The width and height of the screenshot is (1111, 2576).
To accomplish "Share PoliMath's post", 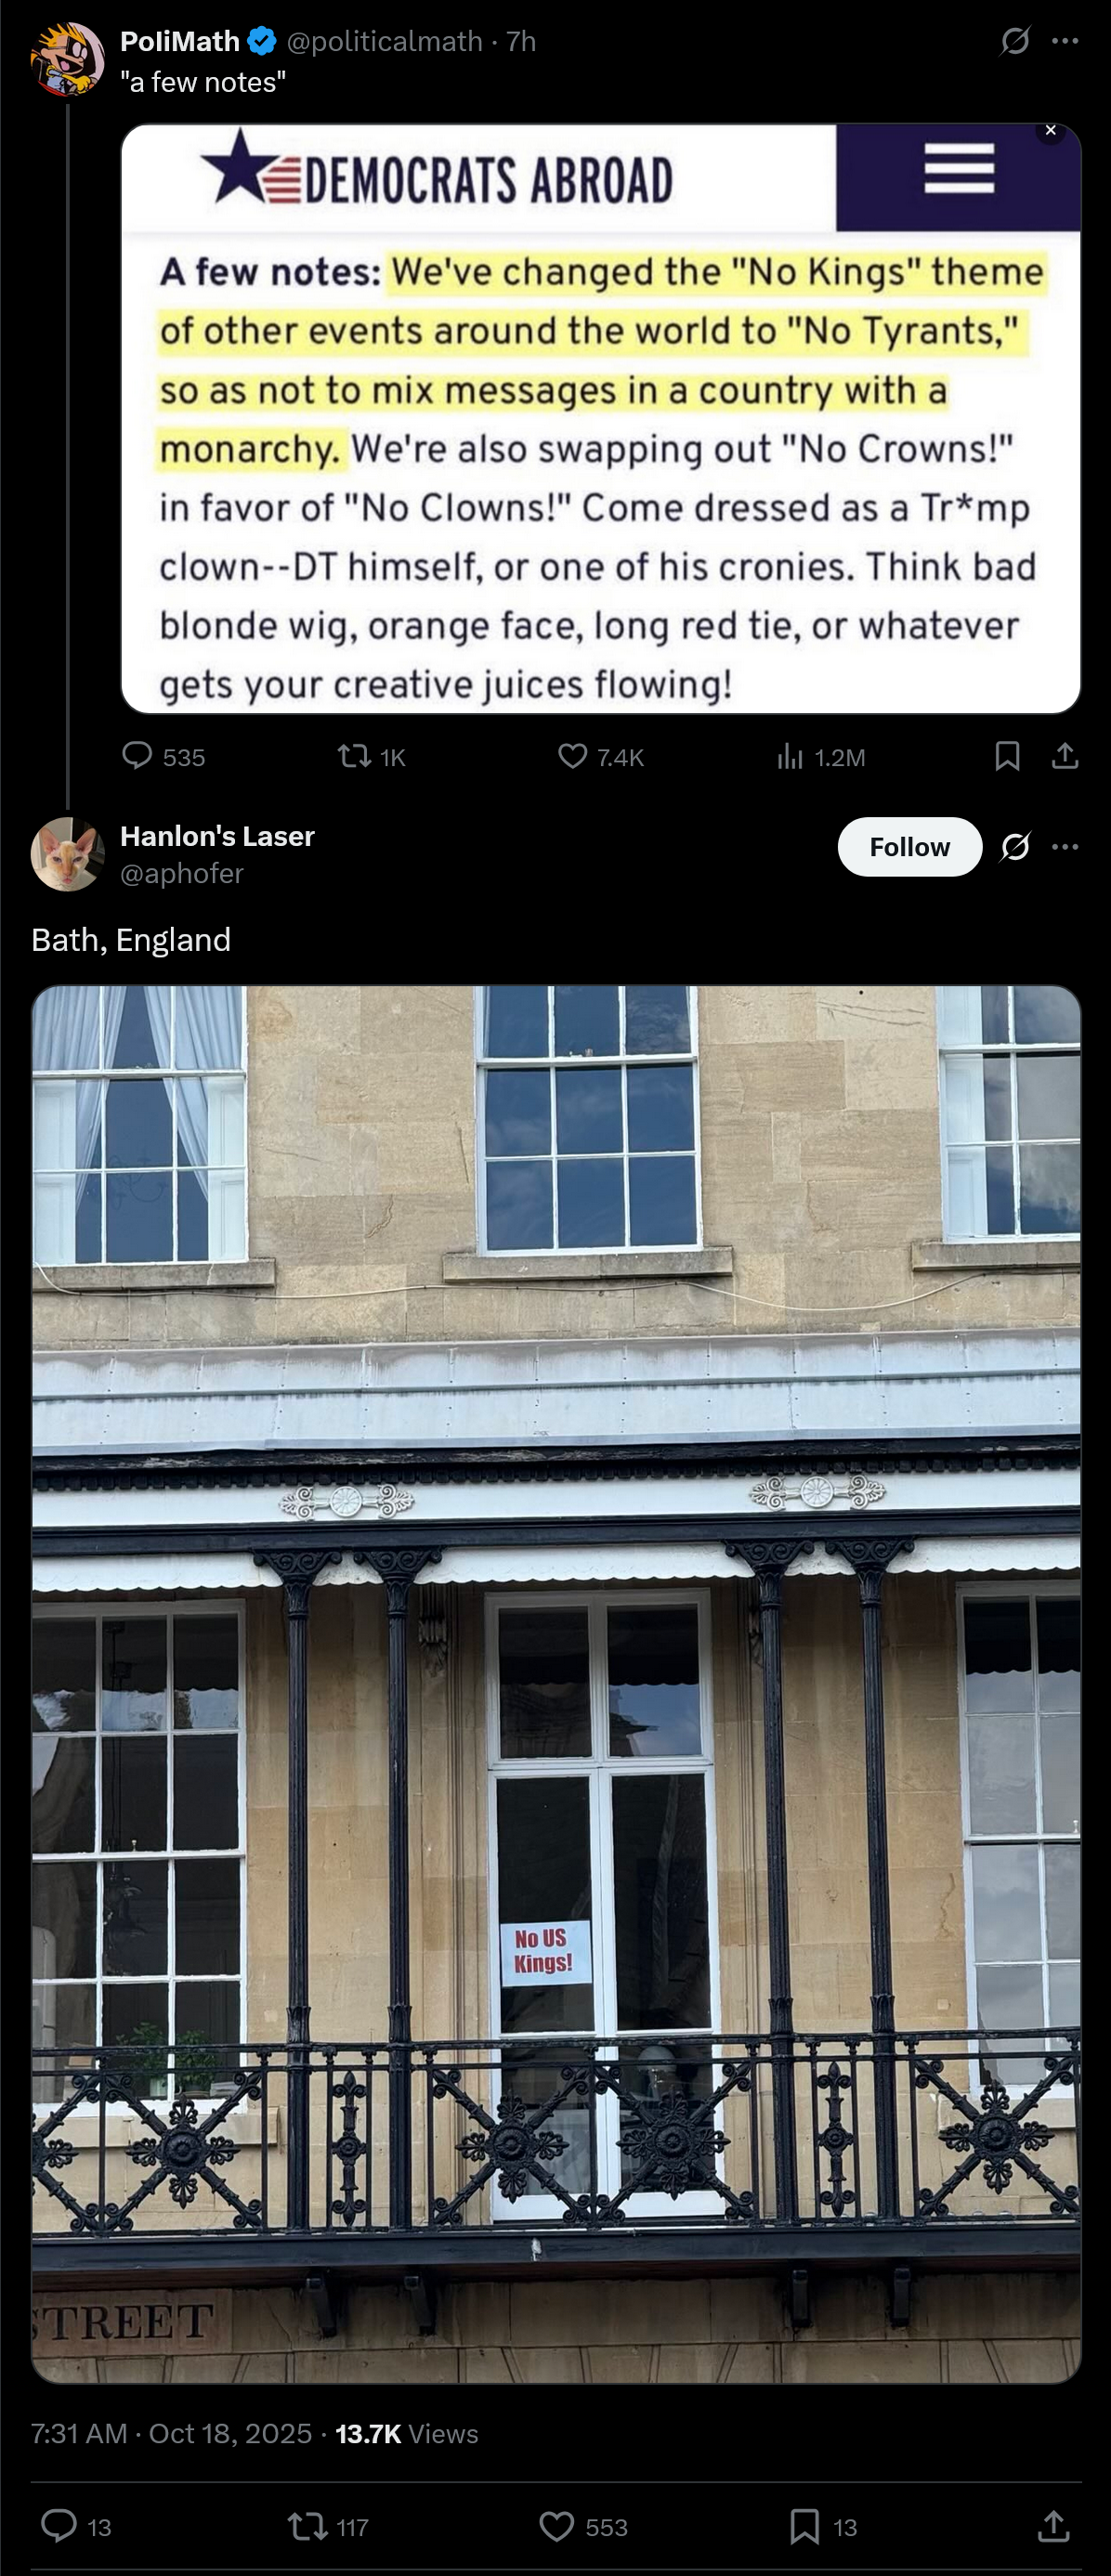I will [1065, 756].
